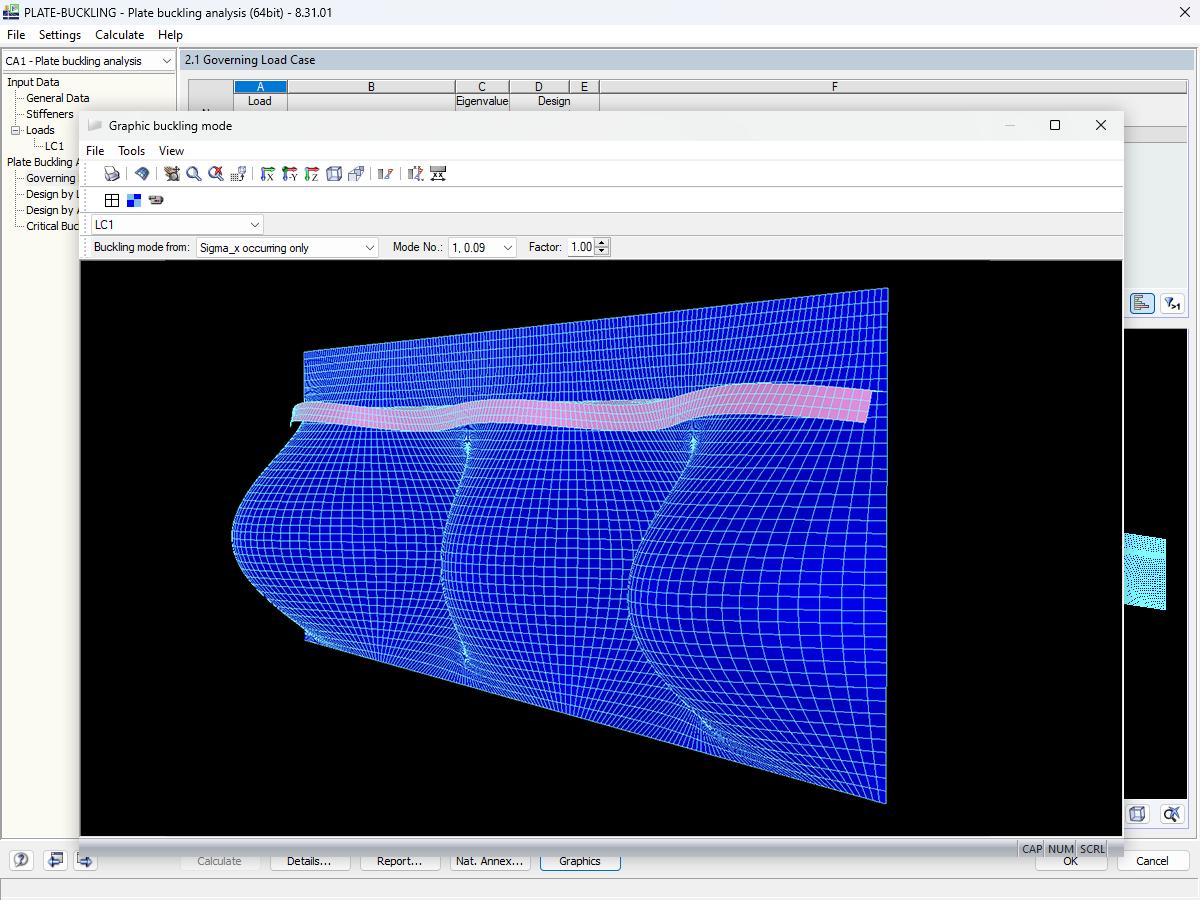The image size is (1200, 900).
Task: Open the Details... dialog button
Action: (310, 861)
